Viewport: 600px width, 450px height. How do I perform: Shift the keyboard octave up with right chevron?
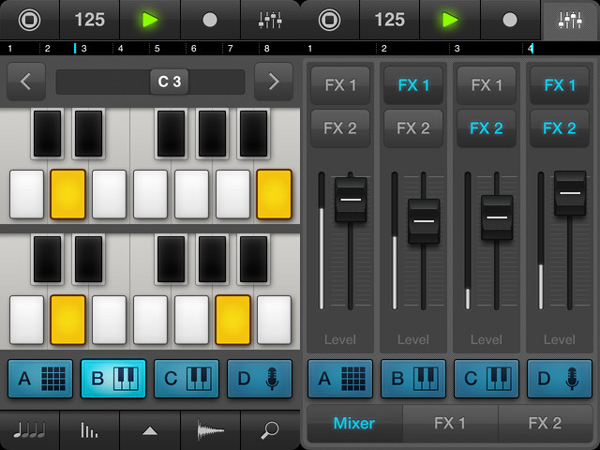(274, 82)
